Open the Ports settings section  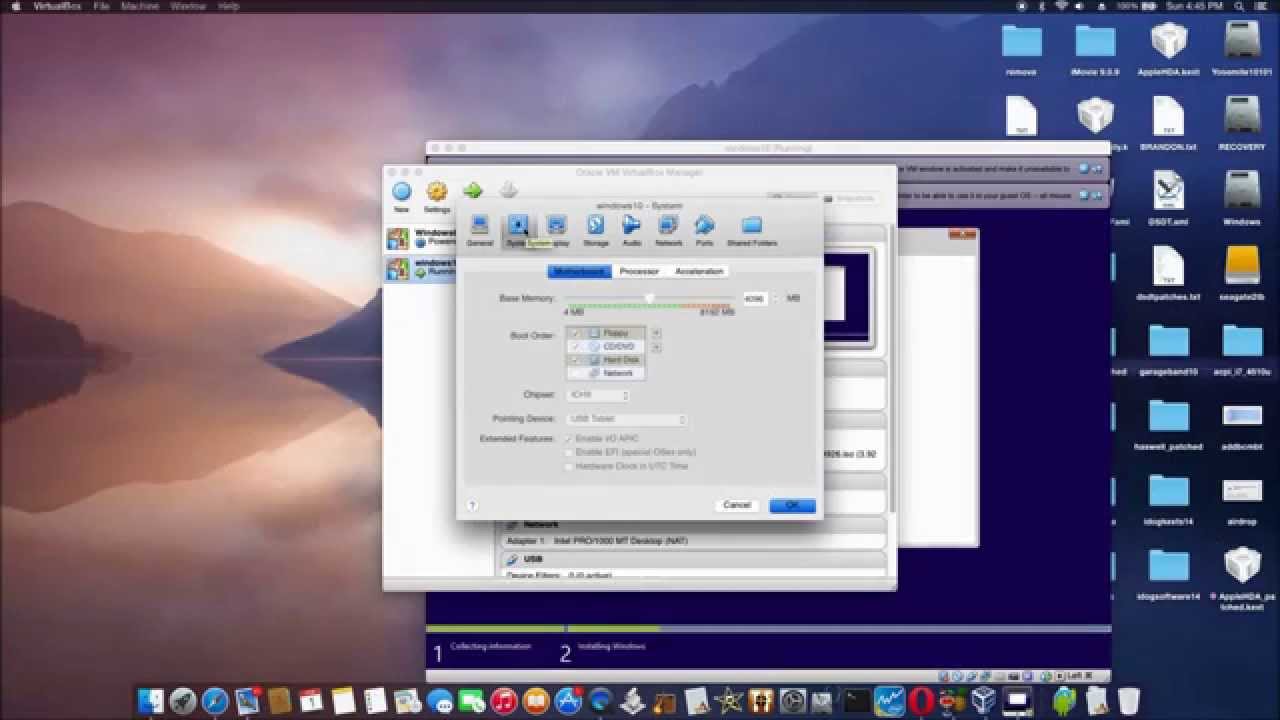[705, 231]
